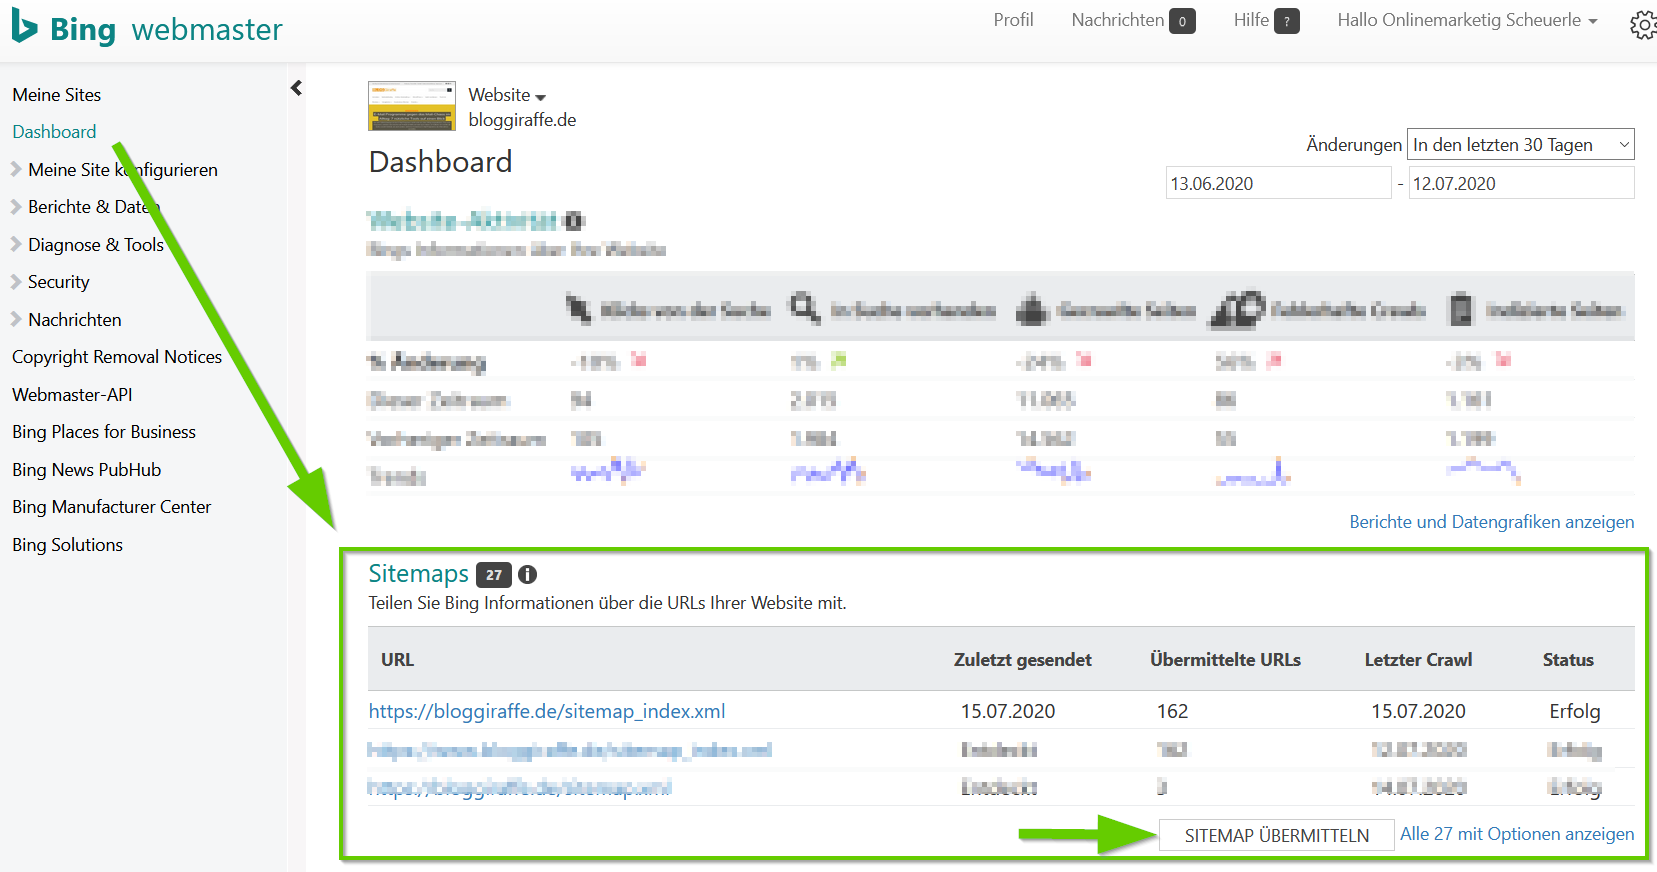
Task: Open Bing News PubHub
Action: pos(86,470)
